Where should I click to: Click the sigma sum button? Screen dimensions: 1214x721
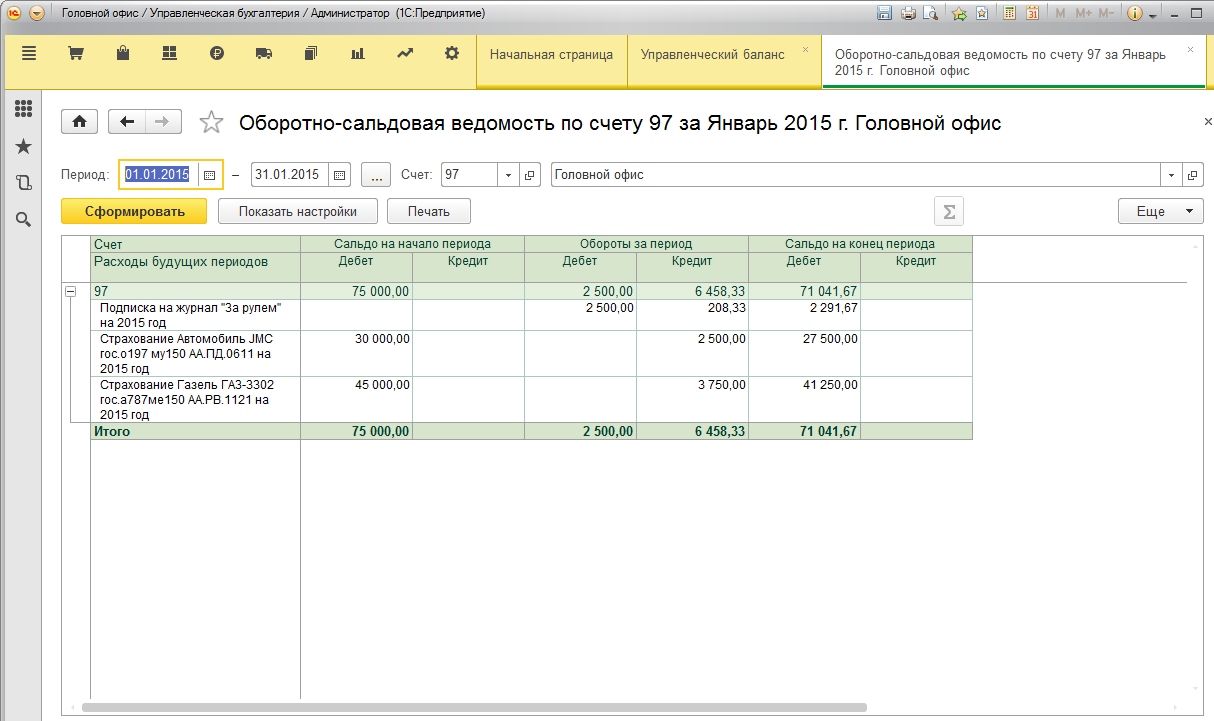(949, 211)
